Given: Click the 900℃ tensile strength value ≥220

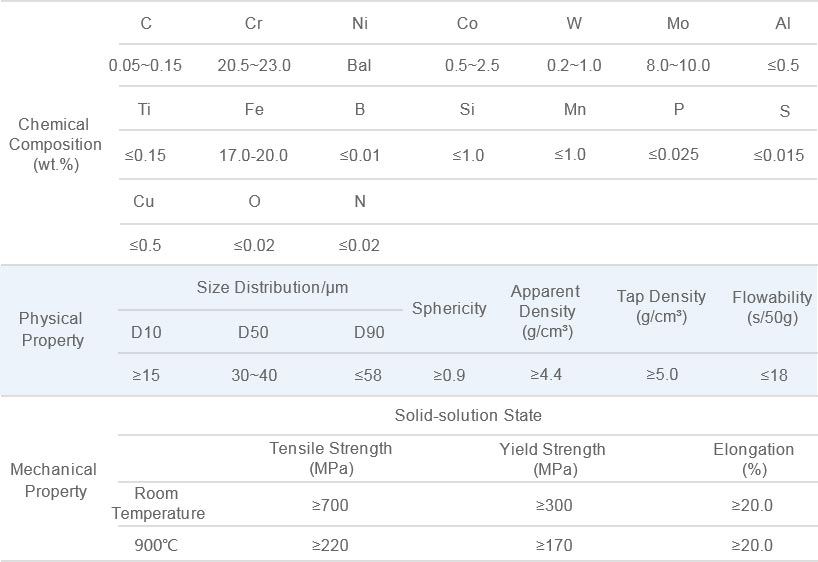Looking at the screenshot, I should pyautogui.click(x=330, y=546).
